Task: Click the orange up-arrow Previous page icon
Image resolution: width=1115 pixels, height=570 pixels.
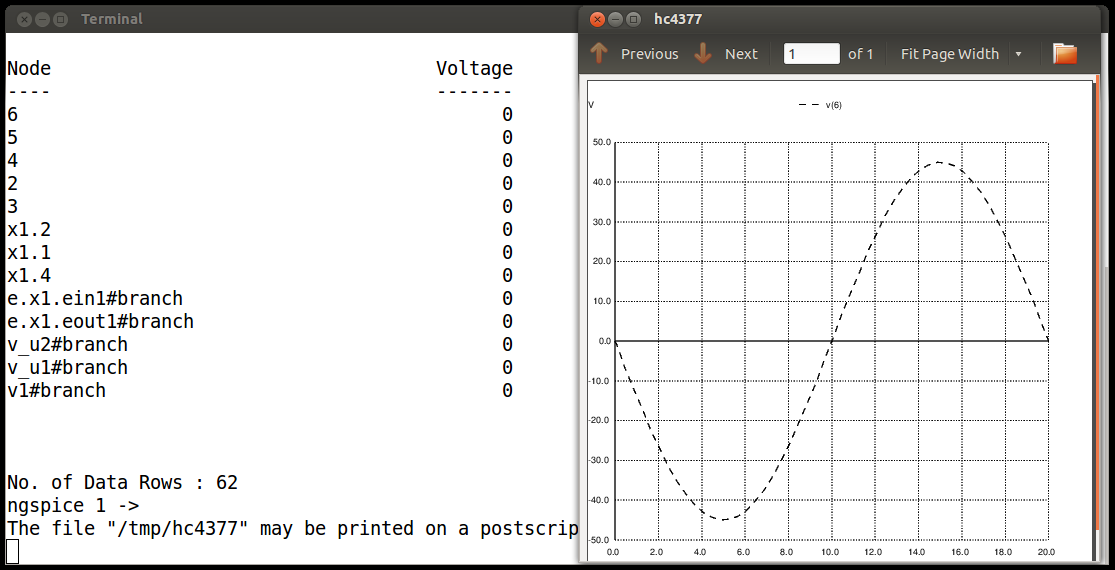Action: 599,54
